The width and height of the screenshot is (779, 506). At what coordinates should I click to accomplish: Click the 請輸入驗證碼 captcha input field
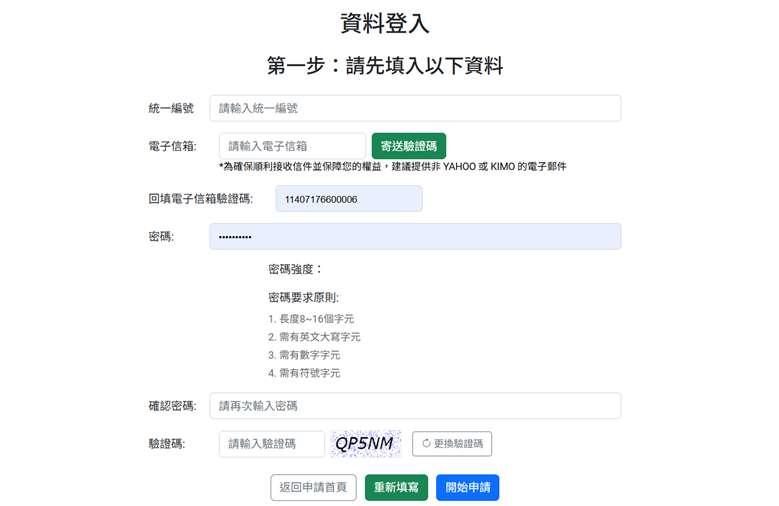click(272, 443)
